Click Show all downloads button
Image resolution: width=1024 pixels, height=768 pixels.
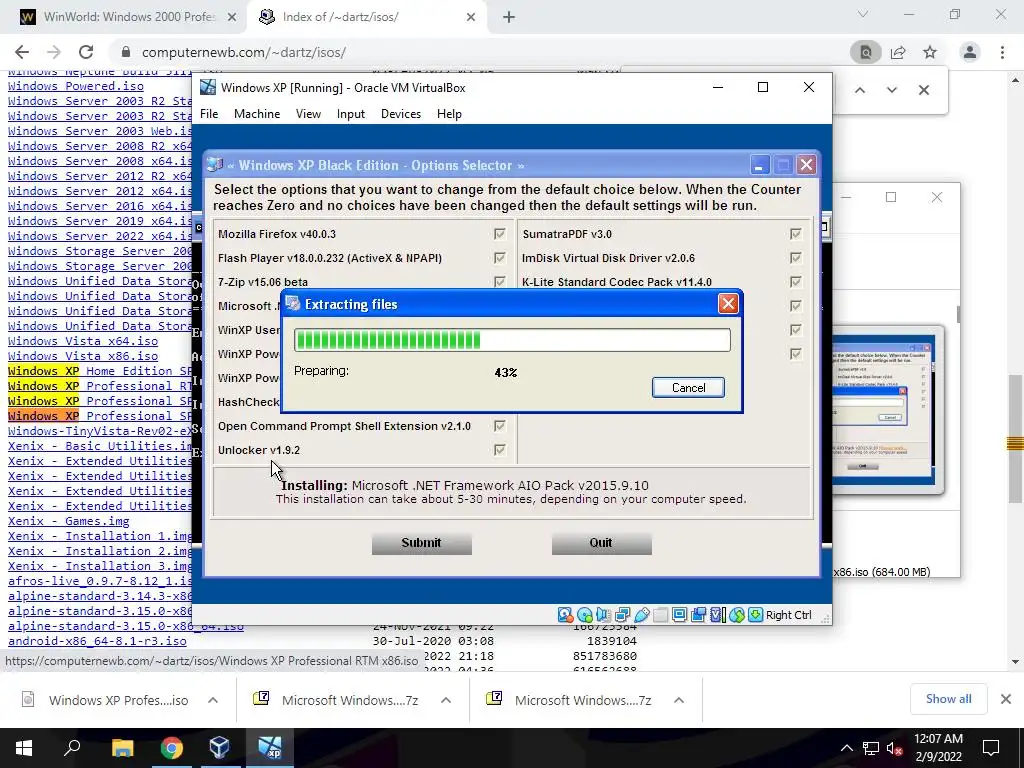click(948, 699)
